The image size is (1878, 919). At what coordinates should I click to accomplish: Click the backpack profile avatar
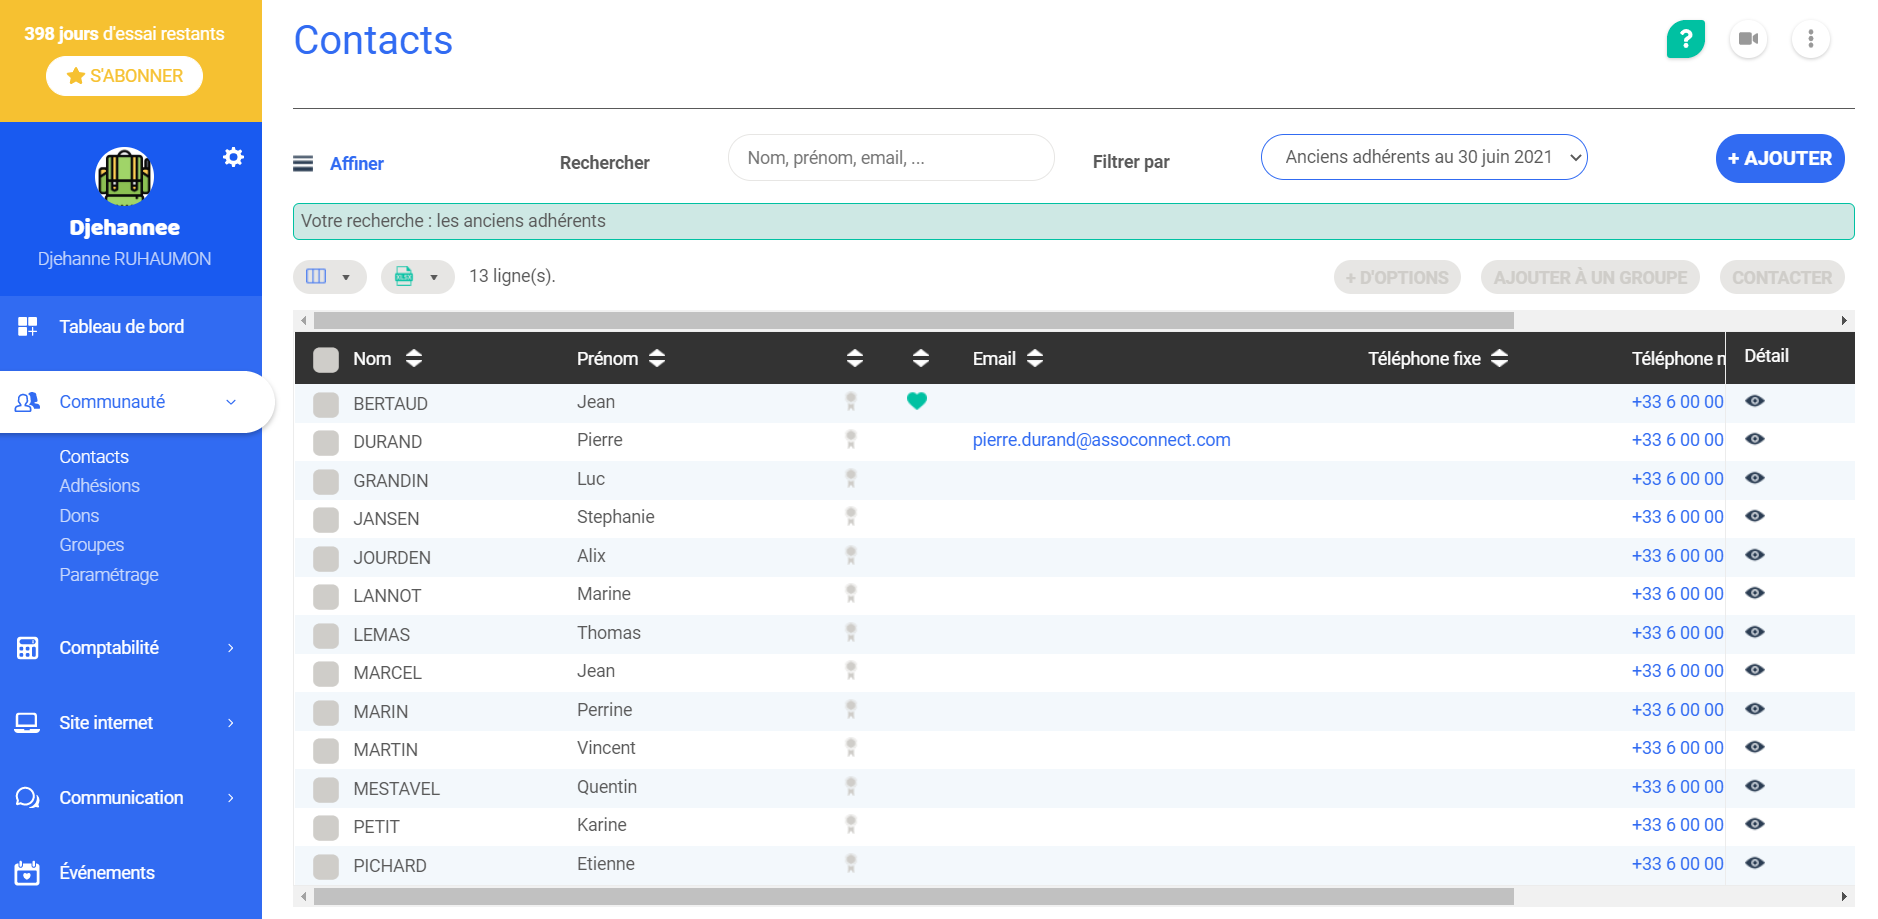point(124,177)
